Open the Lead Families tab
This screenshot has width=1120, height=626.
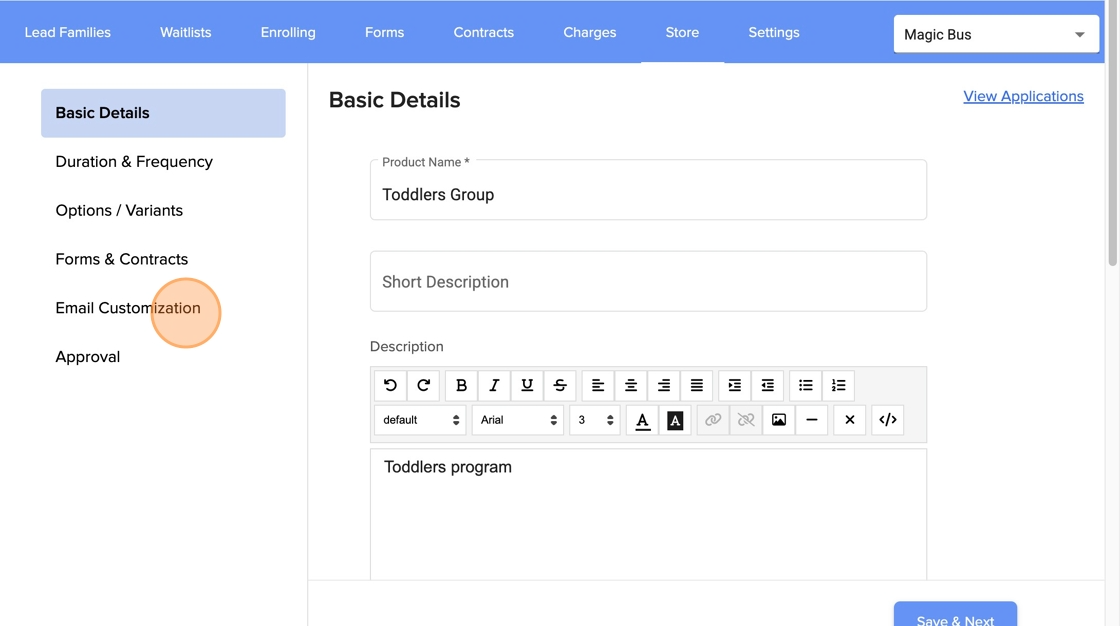[68, 32]
